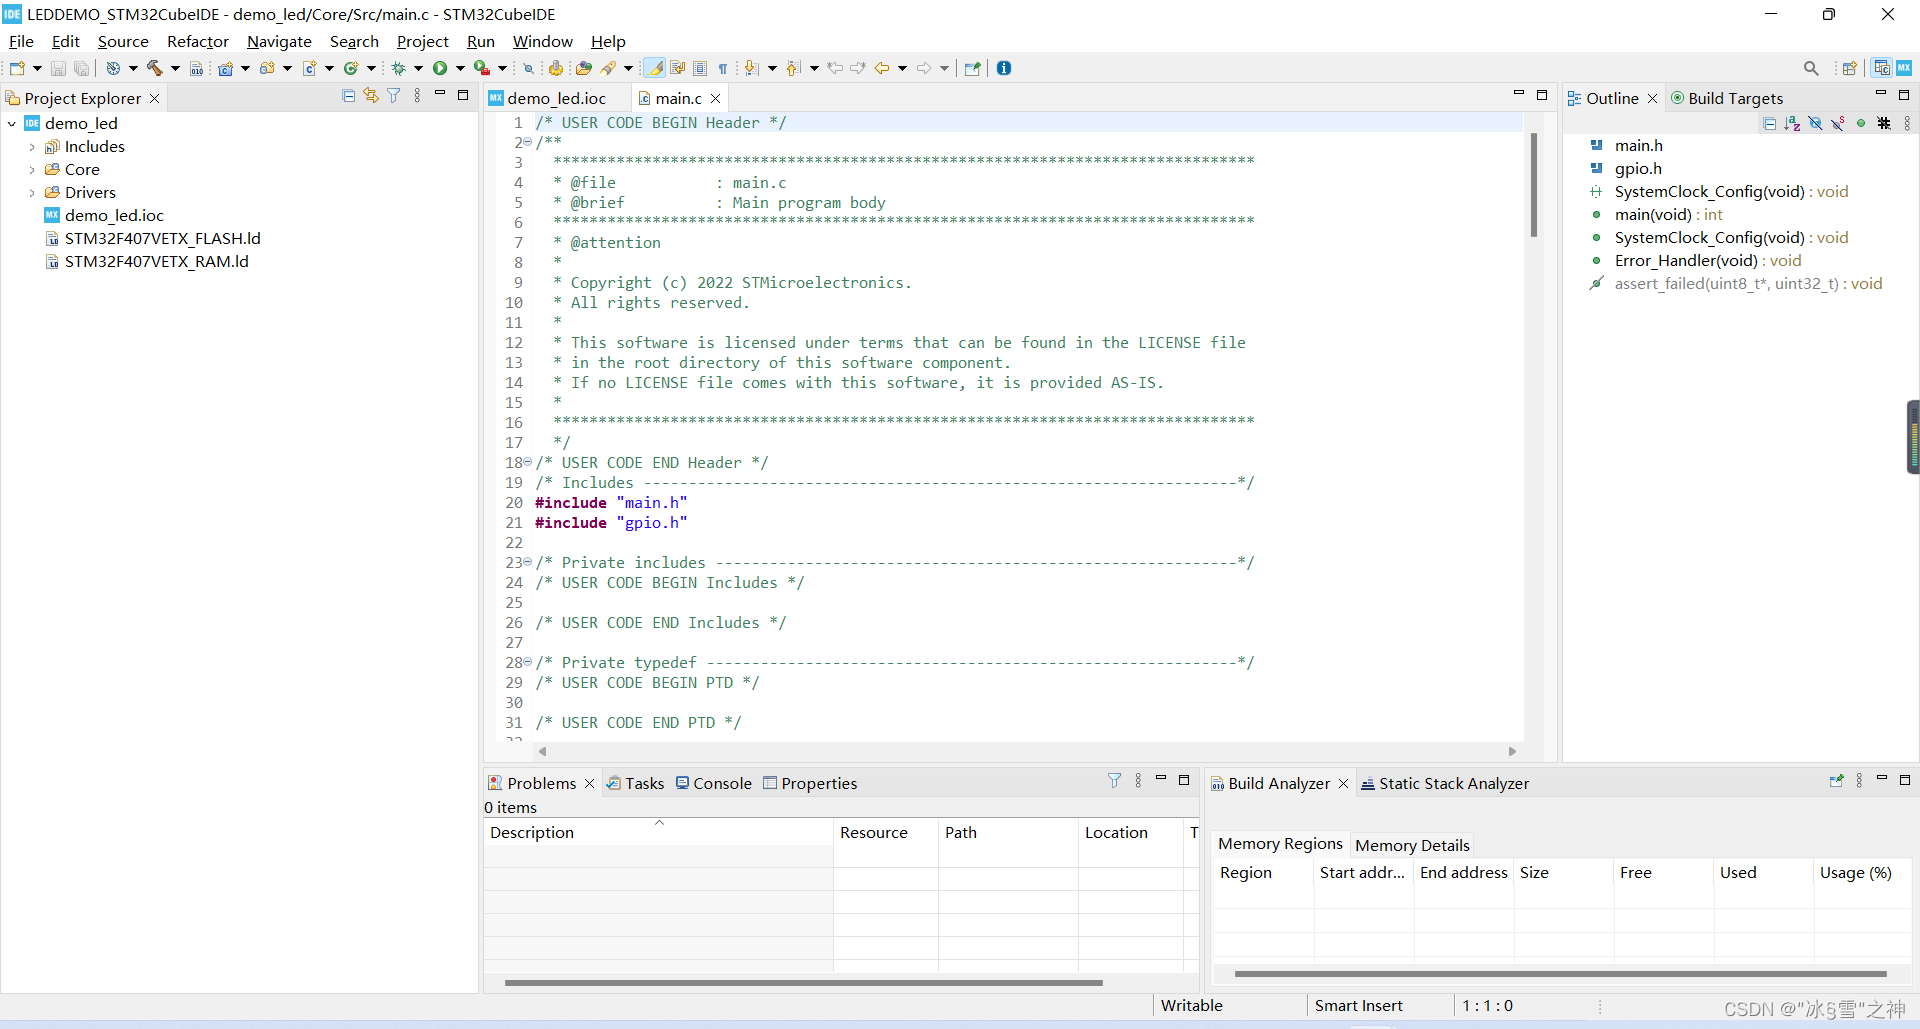Go to previous annotation icon
Viewport: 1920px width, 1029px height.
(x=793, y=68)
